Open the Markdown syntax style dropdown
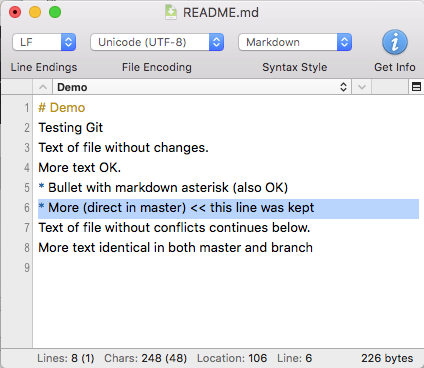This screenshot has height=368, width=424. point(295,42)
